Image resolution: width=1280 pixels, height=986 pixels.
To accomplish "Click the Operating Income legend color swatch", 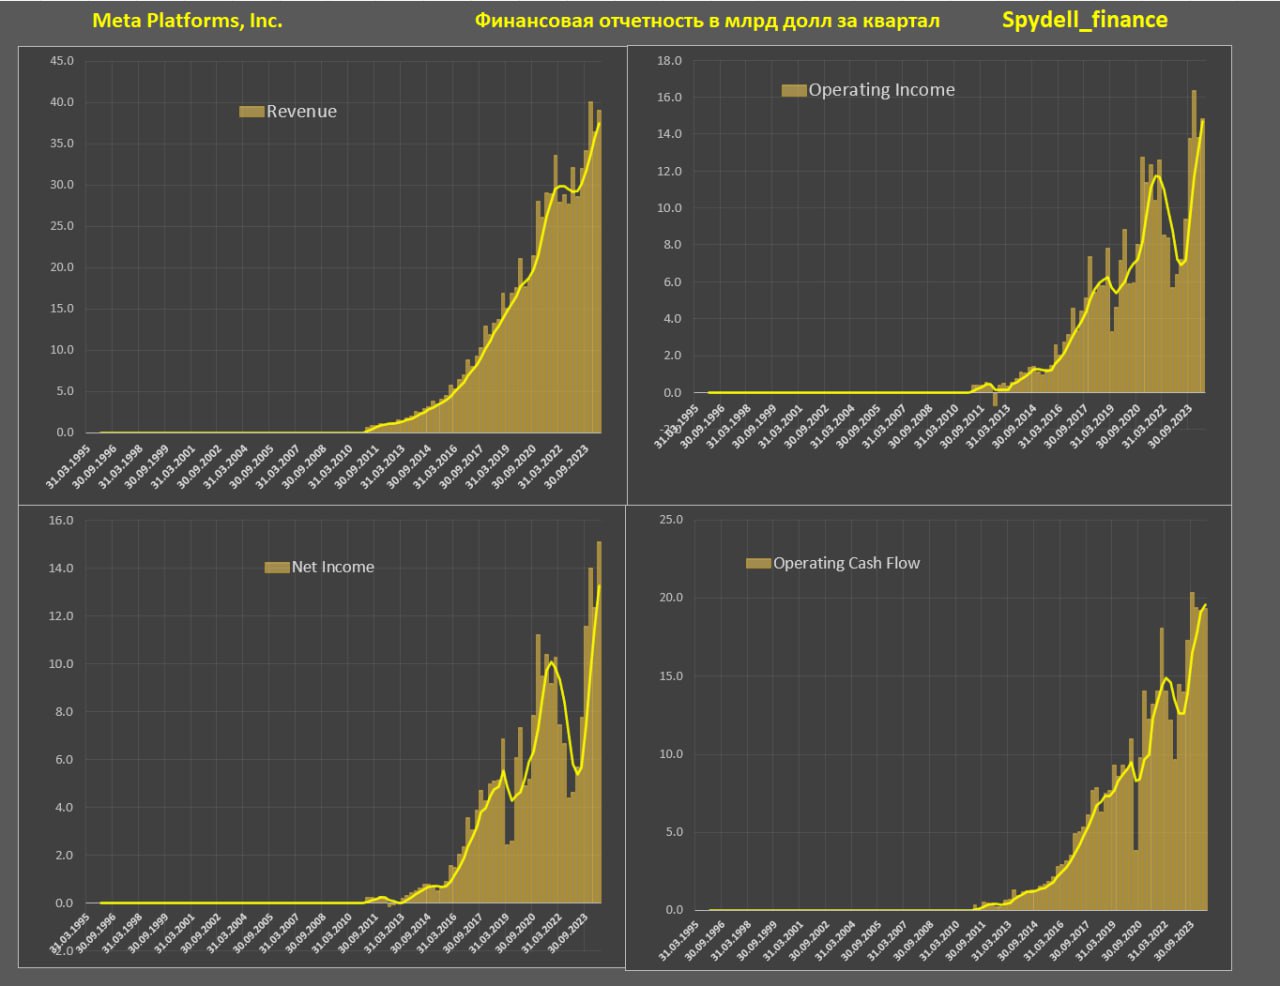I will (x=793, y=91).
